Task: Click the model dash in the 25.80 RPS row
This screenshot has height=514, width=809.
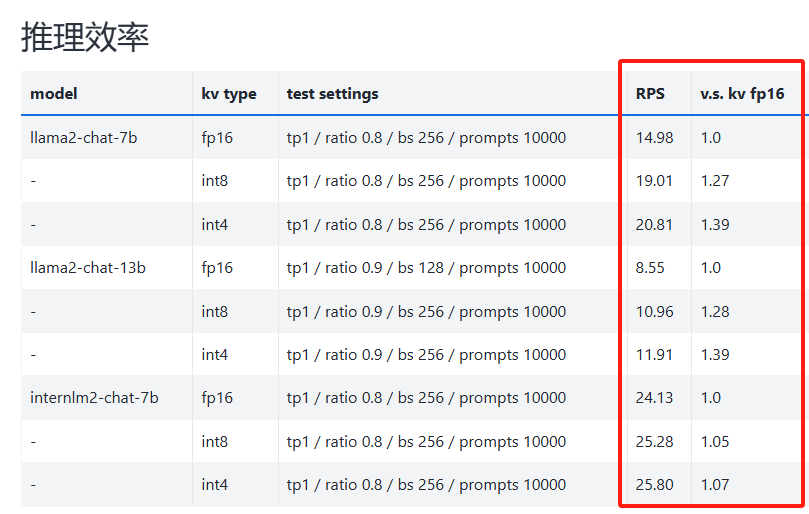Action: click(33, 485)
